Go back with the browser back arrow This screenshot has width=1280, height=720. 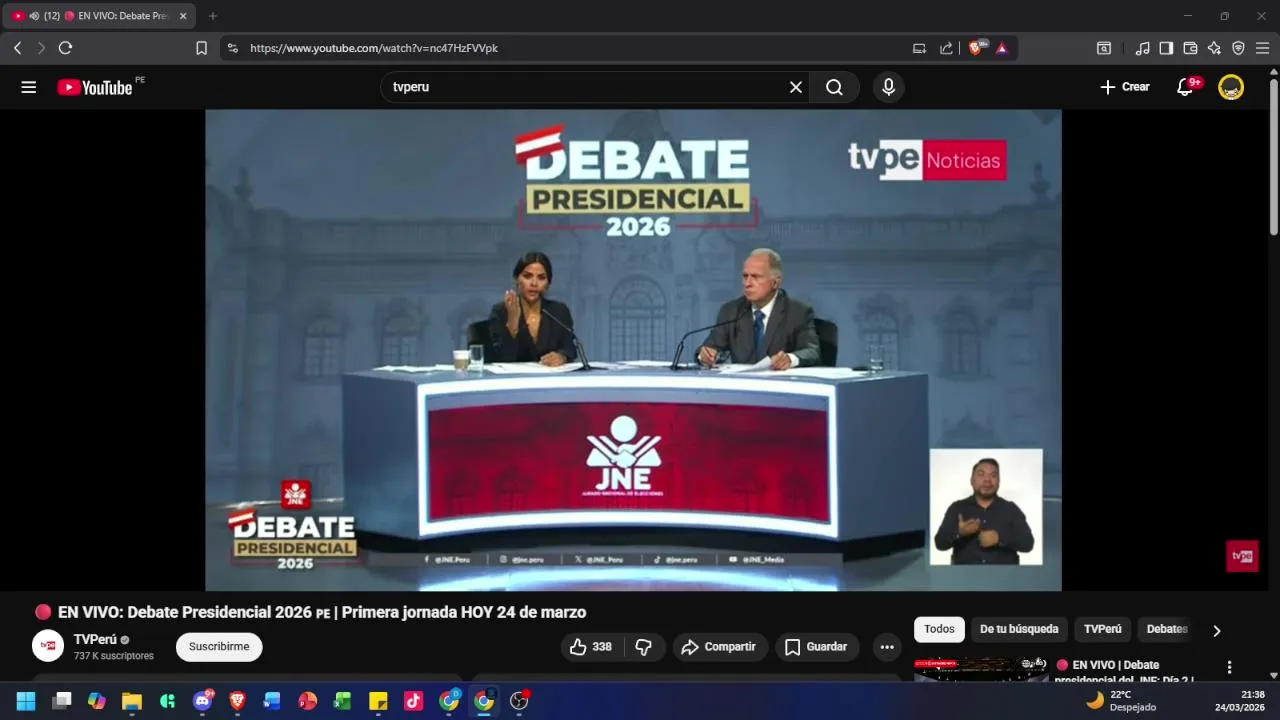click(17, 48)
